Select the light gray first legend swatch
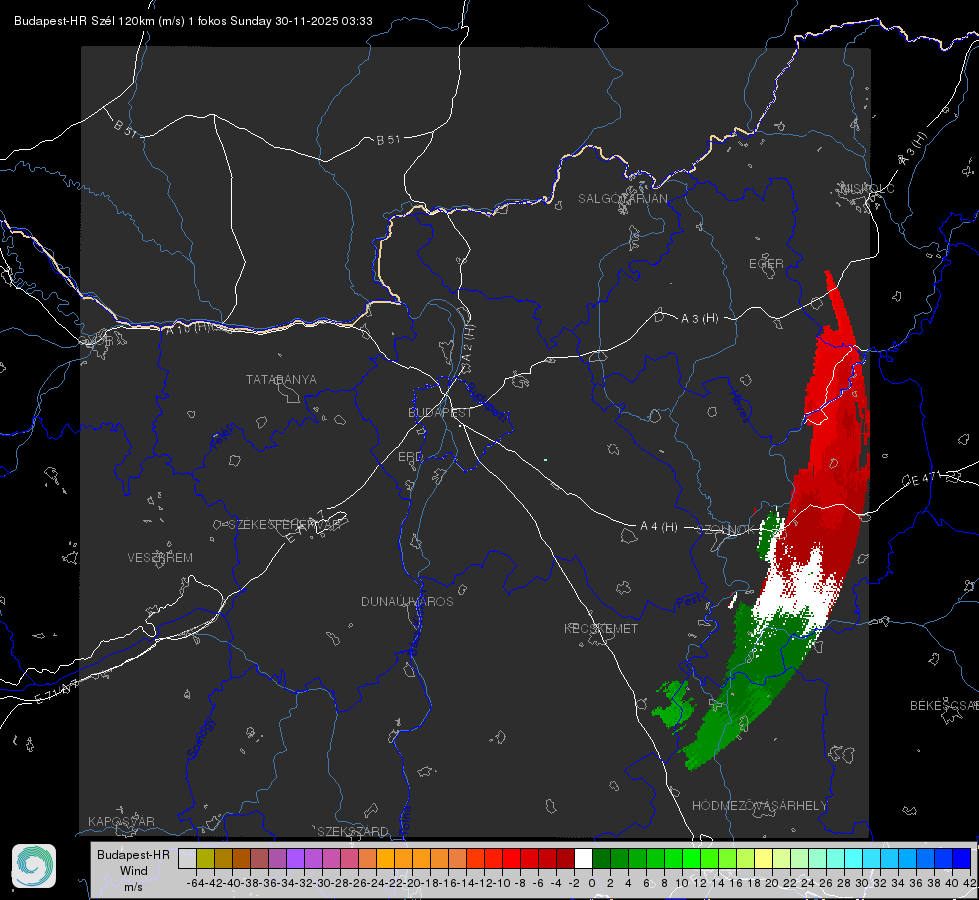Viewport: 979px width, 900px height. pyautogui.click(x=187, y=858)
